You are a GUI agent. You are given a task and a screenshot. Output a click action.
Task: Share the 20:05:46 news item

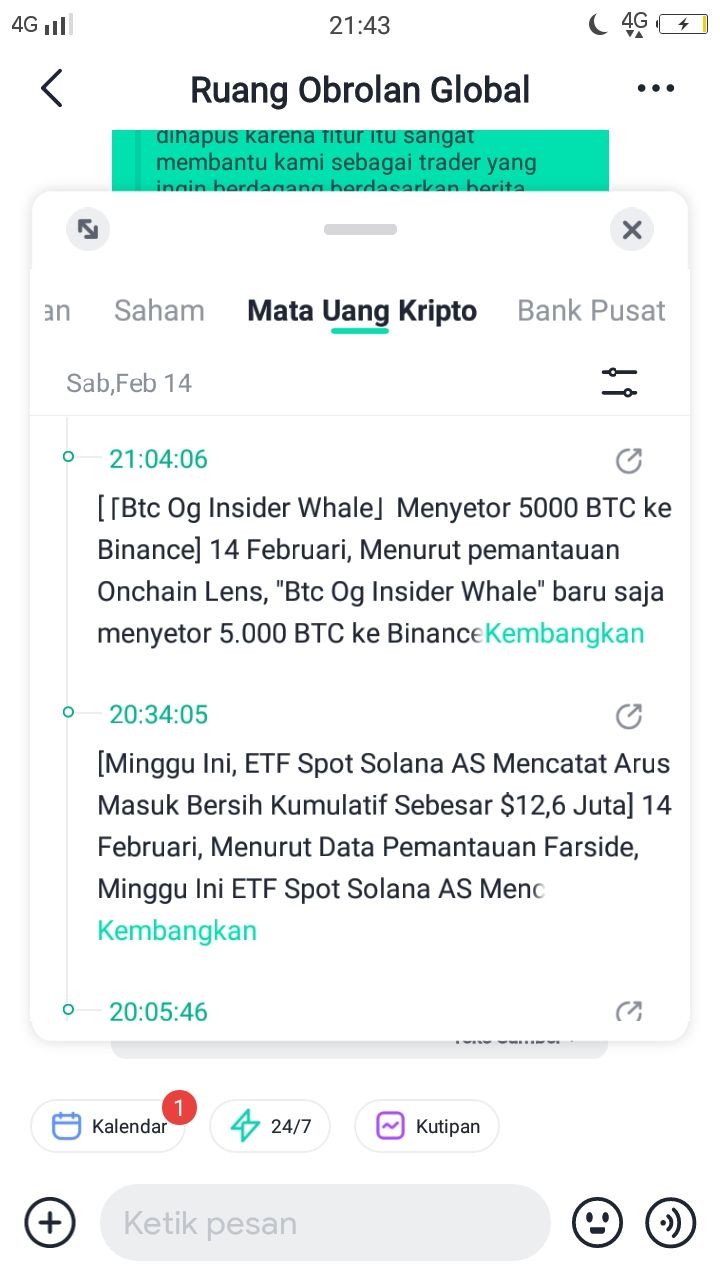pos(628,1011)
